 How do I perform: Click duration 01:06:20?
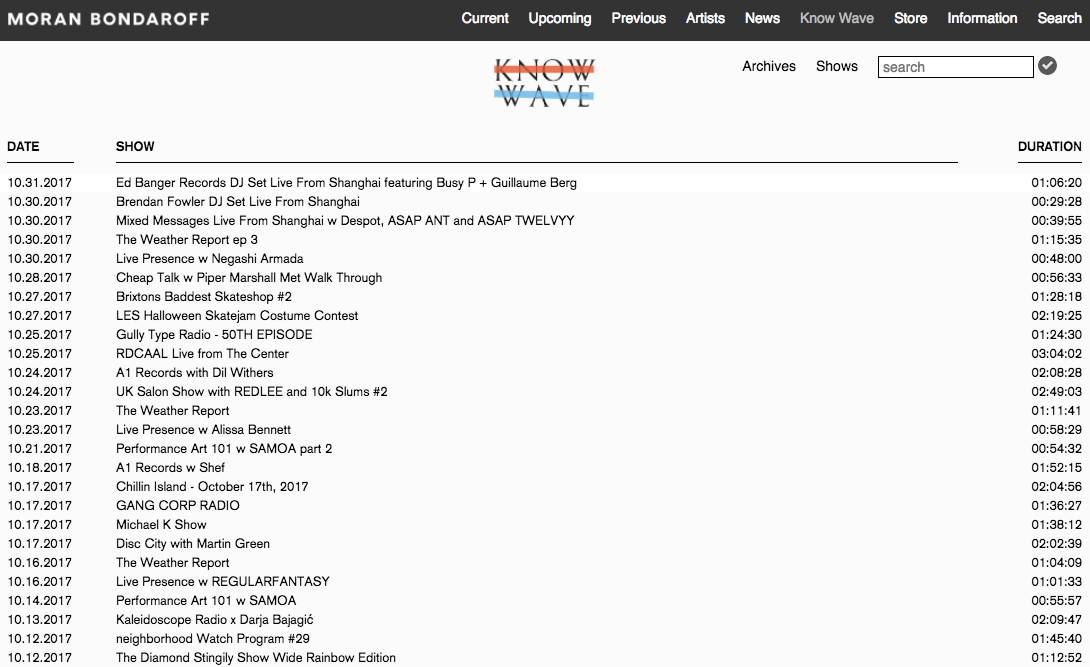point(1056,183)
